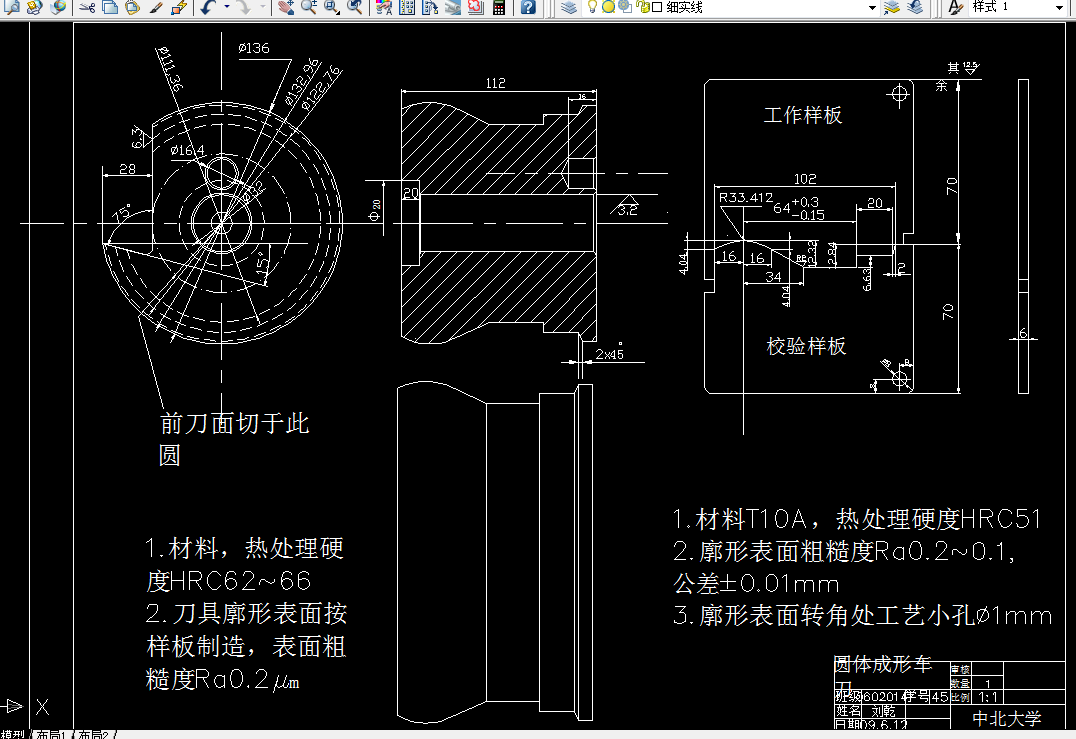Viewport: 1076px width, 739px height.
Task: Toggle the freeze sun icon for current layer
Action: click(609, 8)
